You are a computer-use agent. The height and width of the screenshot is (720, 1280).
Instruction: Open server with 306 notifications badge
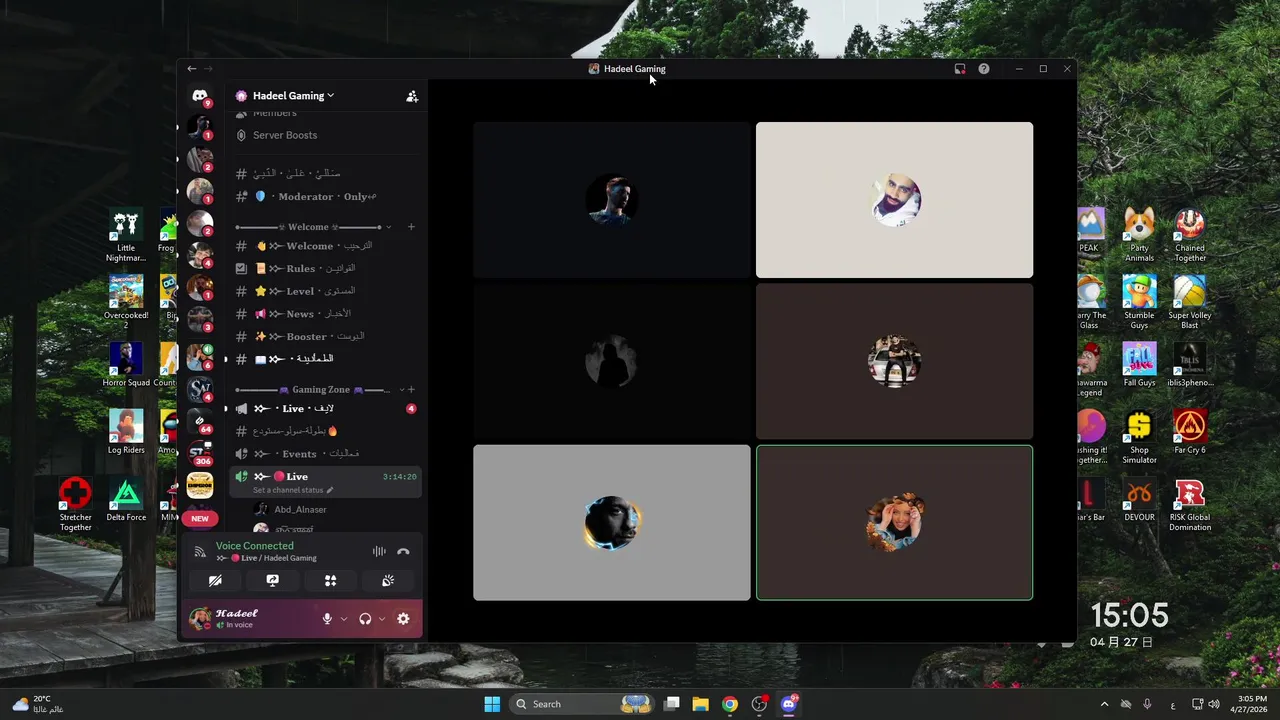coord(200,452)
